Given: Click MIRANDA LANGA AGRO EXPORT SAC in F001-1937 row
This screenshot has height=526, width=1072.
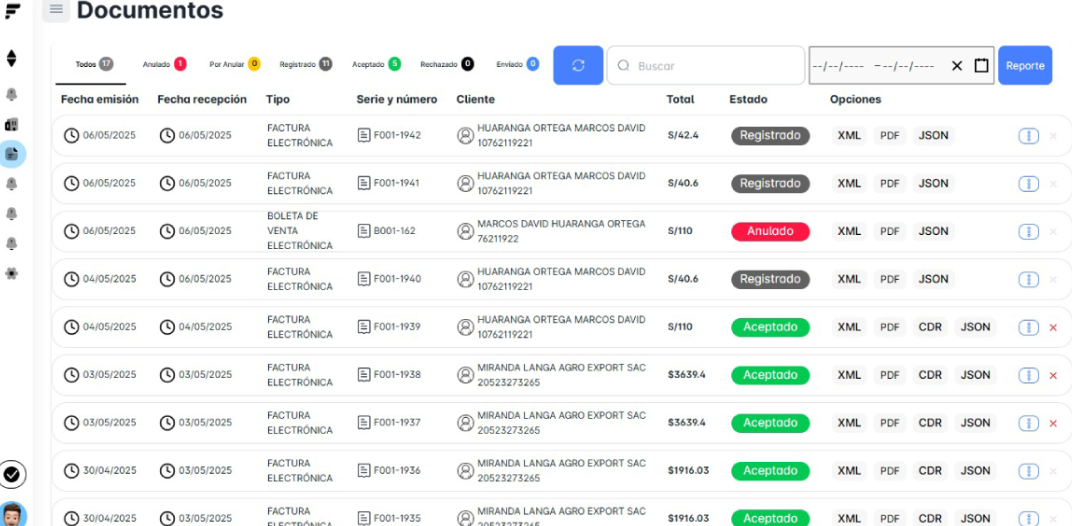Looking at the screenshot, I should (x=561, y=415).
